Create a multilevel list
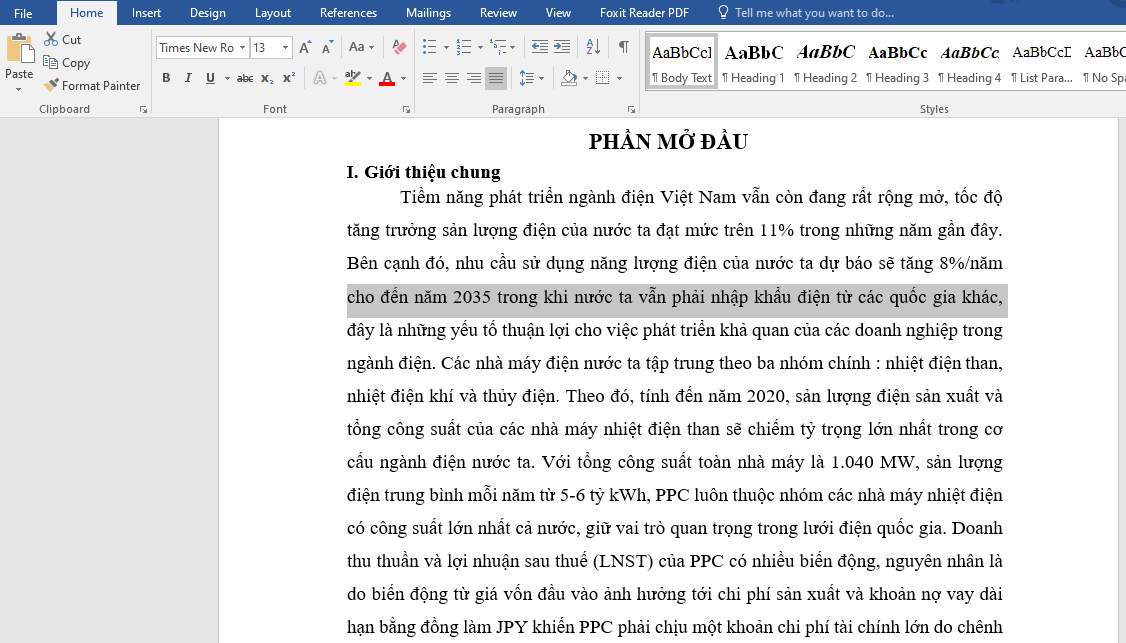1126x643 pixels. click(x=498, y=47)
